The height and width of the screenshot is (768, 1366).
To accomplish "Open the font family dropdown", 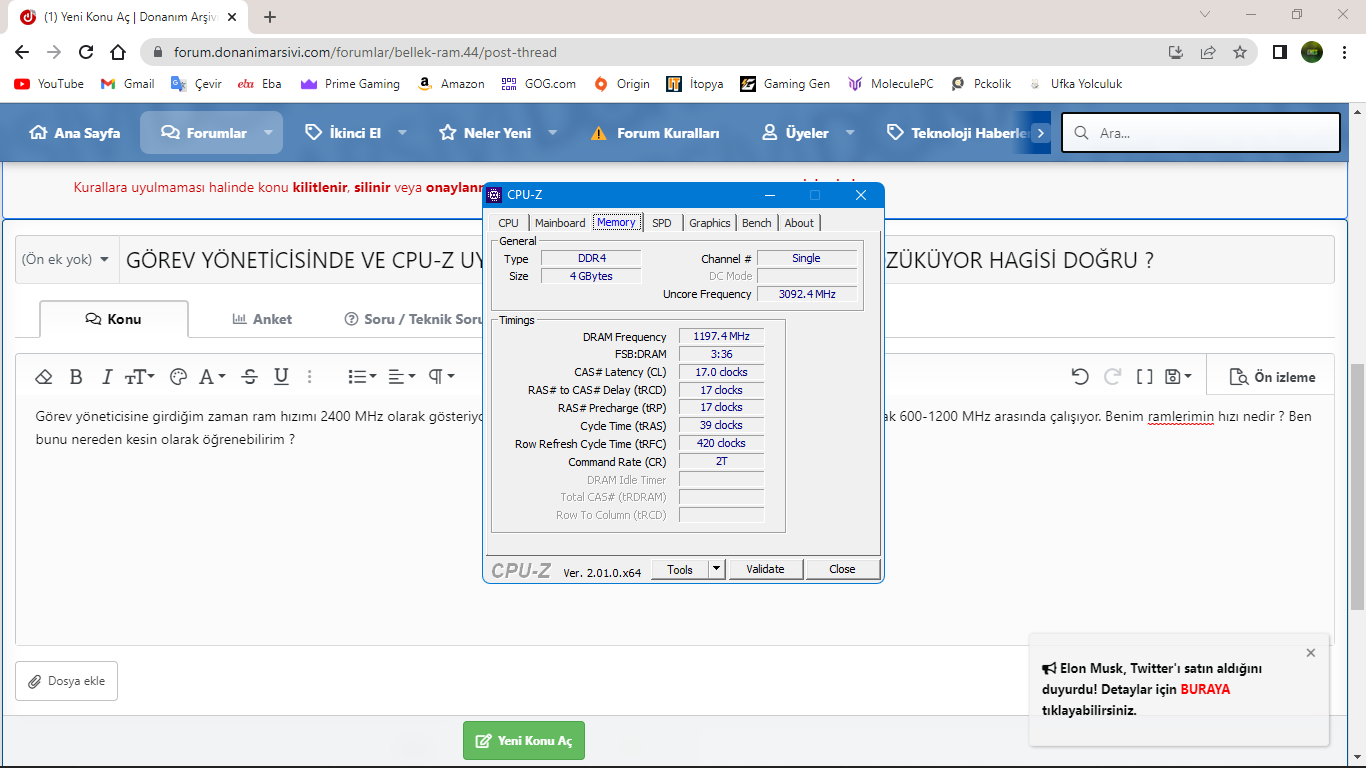I will pos(212,377).
